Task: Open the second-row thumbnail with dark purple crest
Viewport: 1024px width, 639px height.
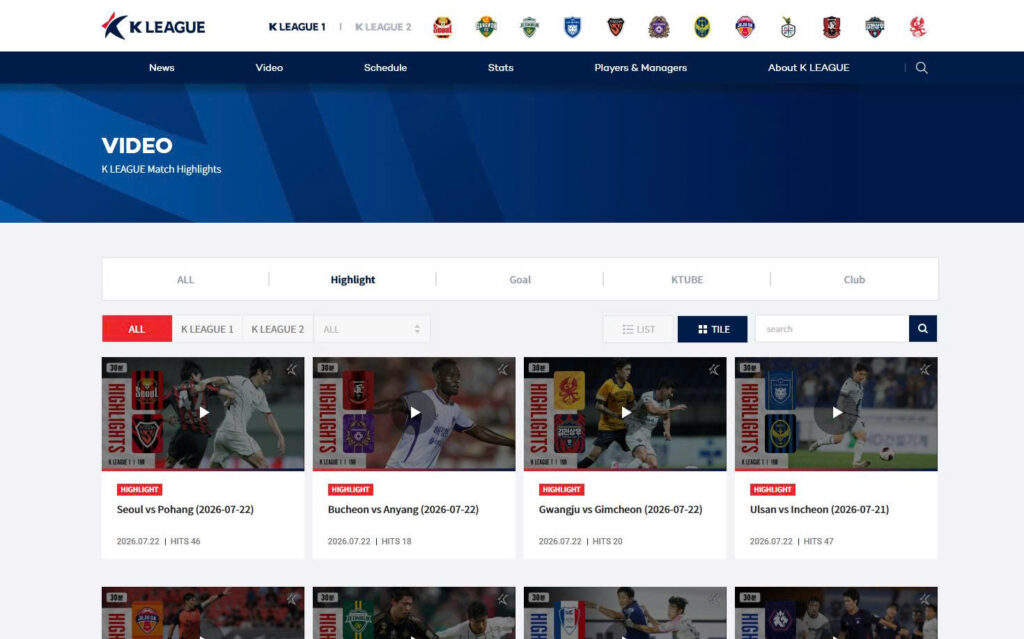Action: [x=836, y=613]
